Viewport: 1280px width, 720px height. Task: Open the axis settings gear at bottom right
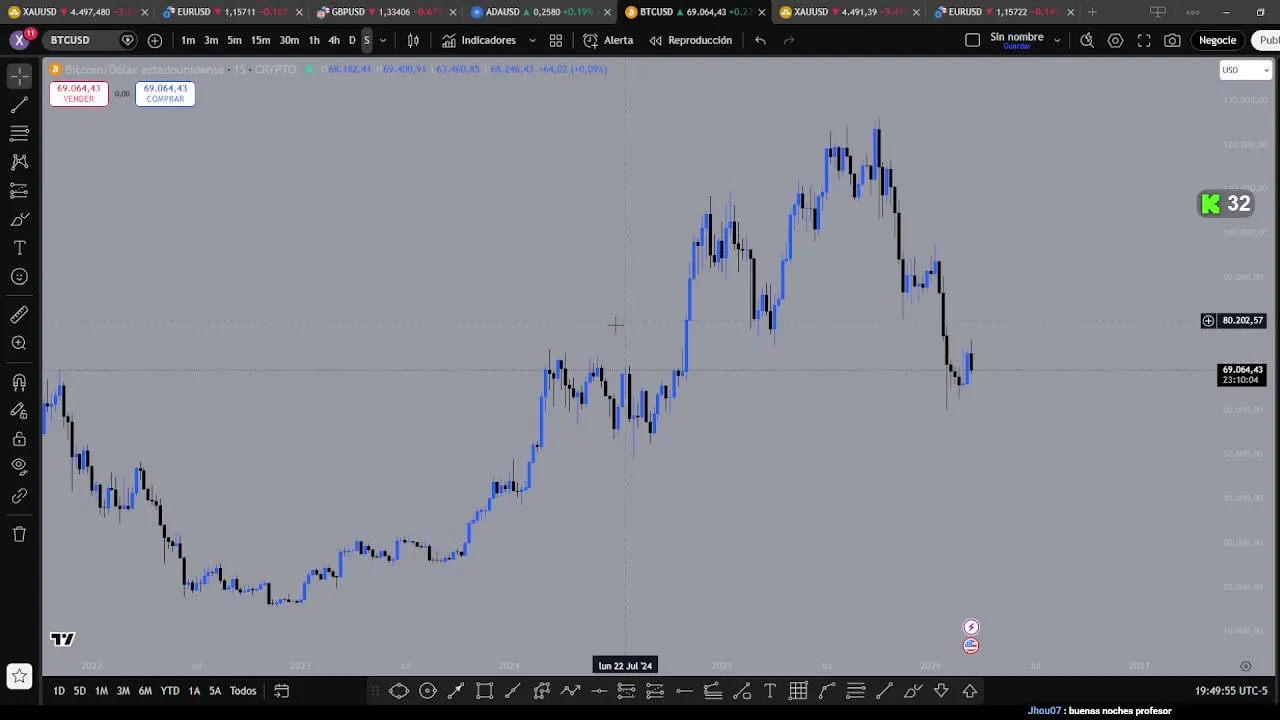tap(1246, 666)
